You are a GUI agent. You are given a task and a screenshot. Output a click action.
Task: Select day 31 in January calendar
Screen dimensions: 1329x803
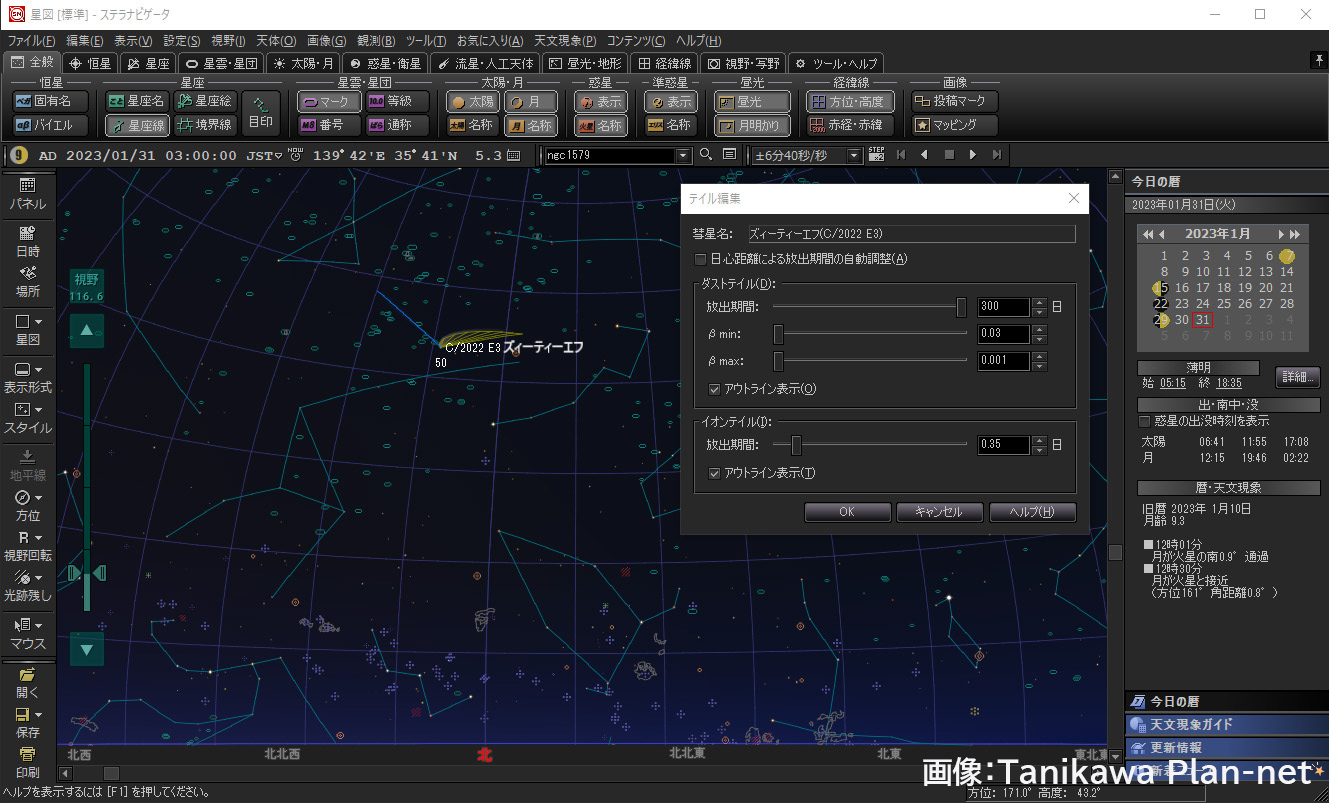pyautogui.click(x=1202, y=320)
